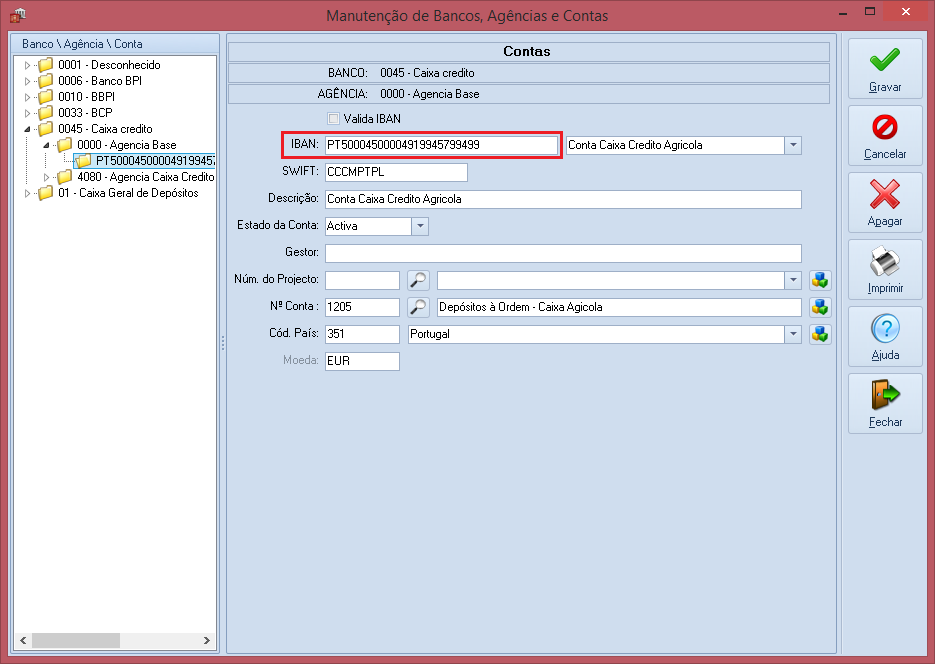Click cubes icon at end of Cód. País row
This screenshot has height=664, width=935.
(x=820, y=334)
